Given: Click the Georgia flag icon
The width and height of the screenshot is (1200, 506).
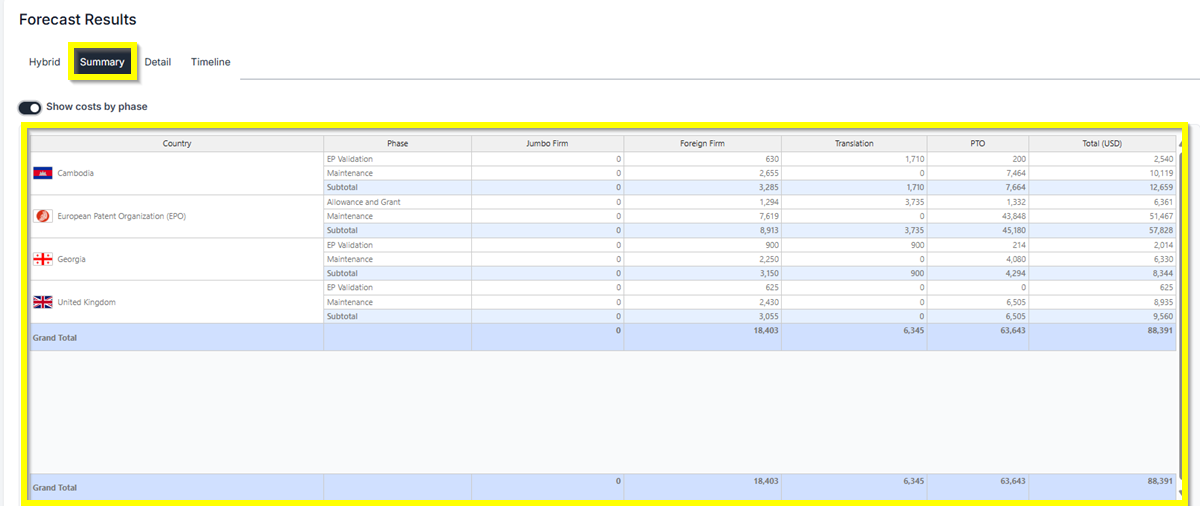Looking at the screenshot, I should click(x=43, y=259).
